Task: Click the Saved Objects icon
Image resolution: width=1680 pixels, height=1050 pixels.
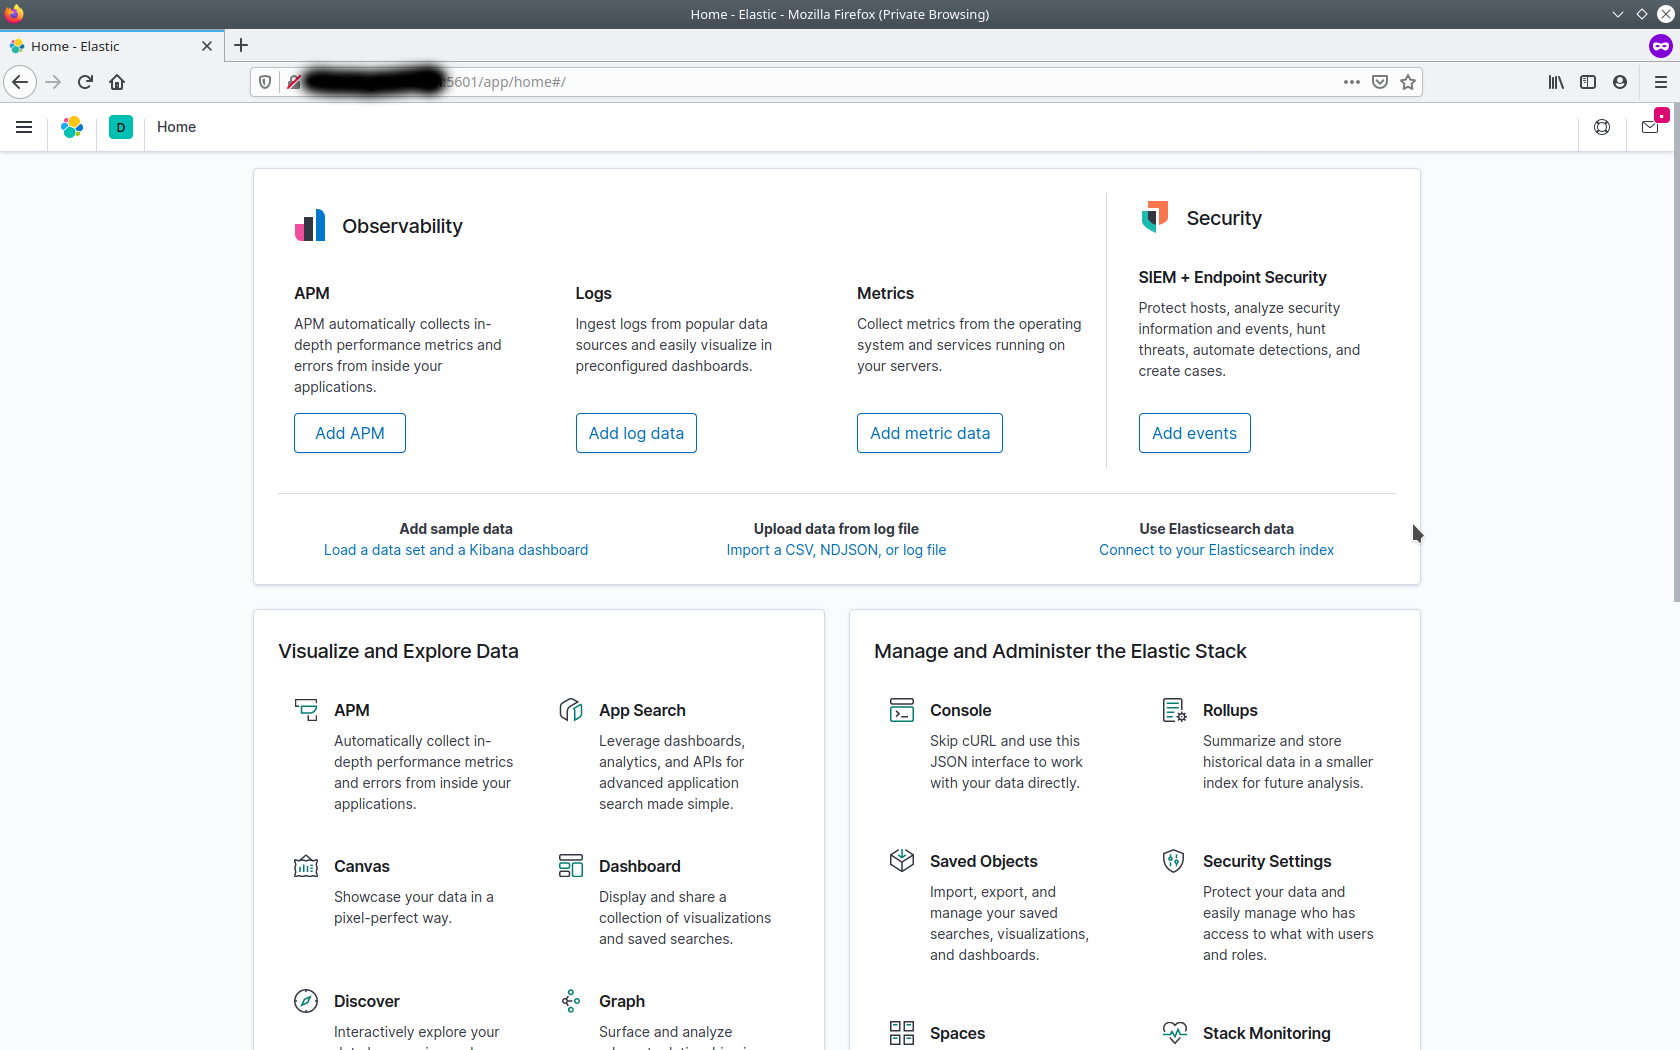Action: point(902,861)
